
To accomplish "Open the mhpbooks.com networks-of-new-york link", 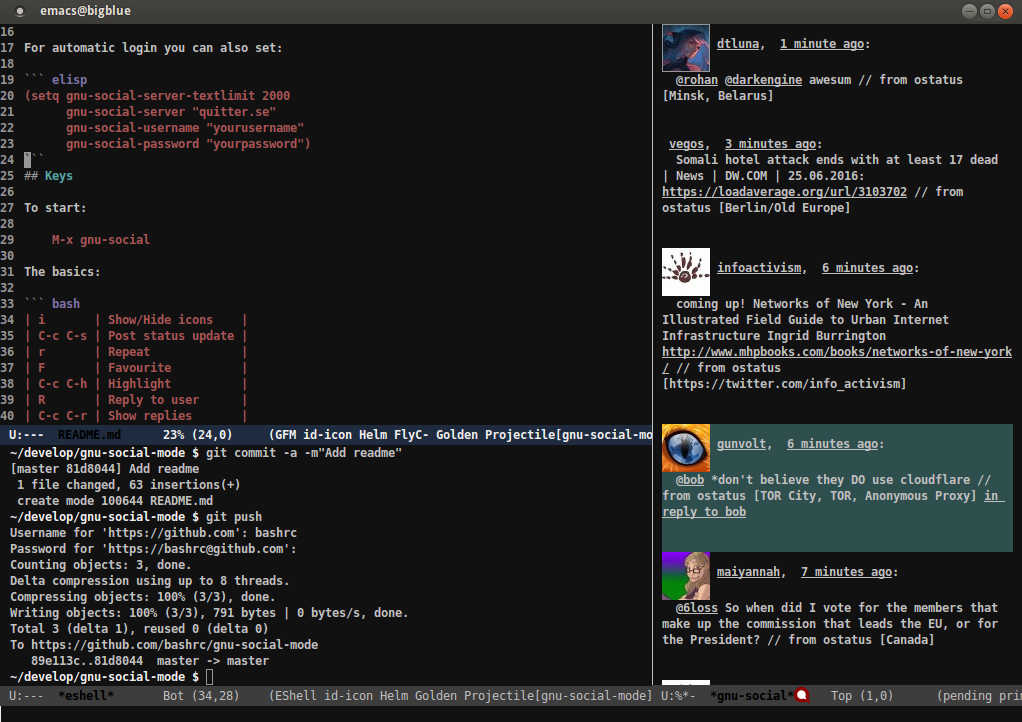I will (837, 352).
